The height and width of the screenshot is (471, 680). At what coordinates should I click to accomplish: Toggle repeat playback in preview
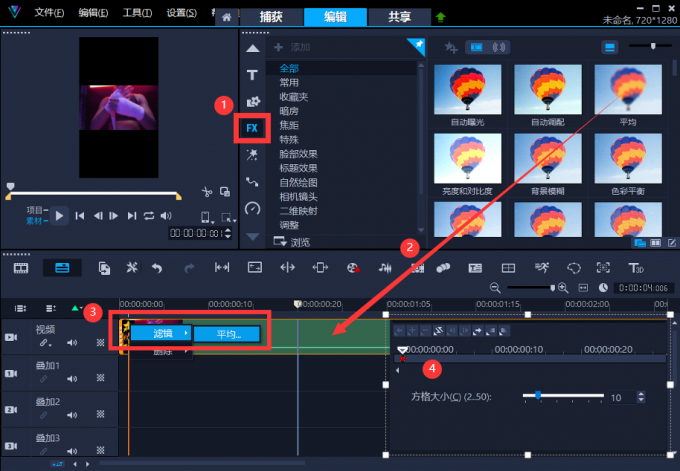[149, 216]
